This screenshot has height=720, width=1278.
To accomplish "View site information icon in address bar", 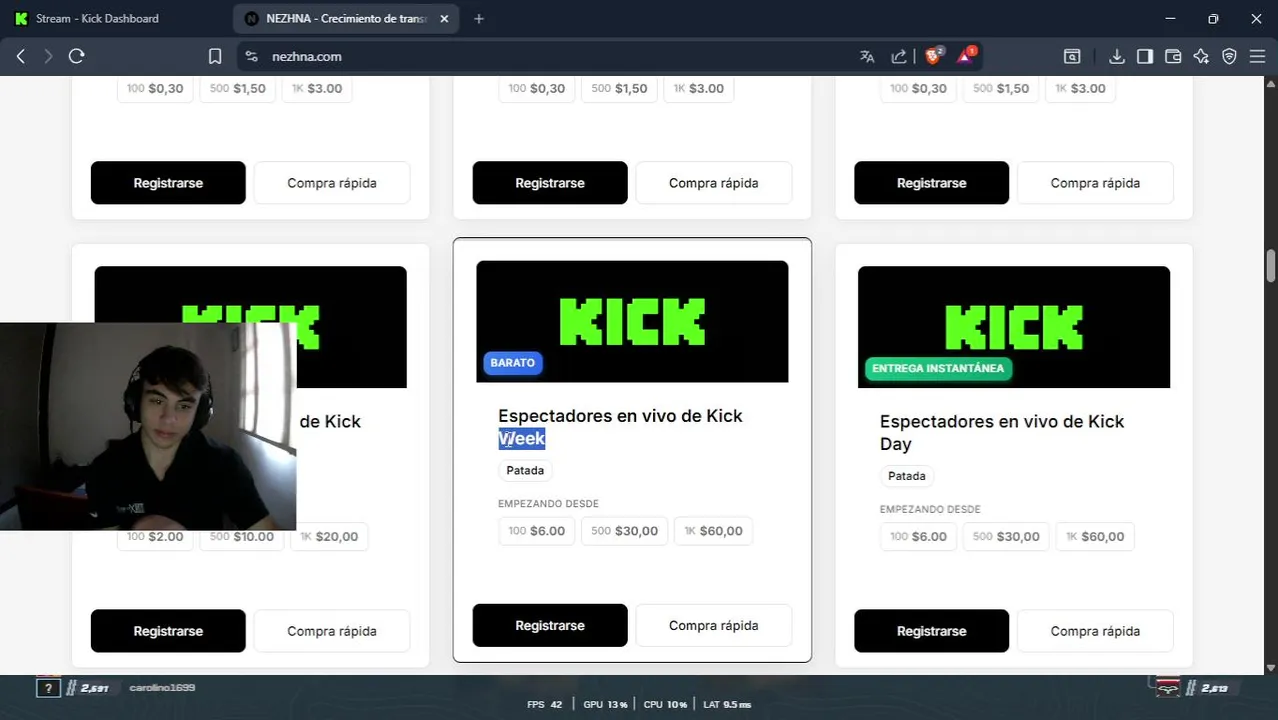I will [251, 57].
